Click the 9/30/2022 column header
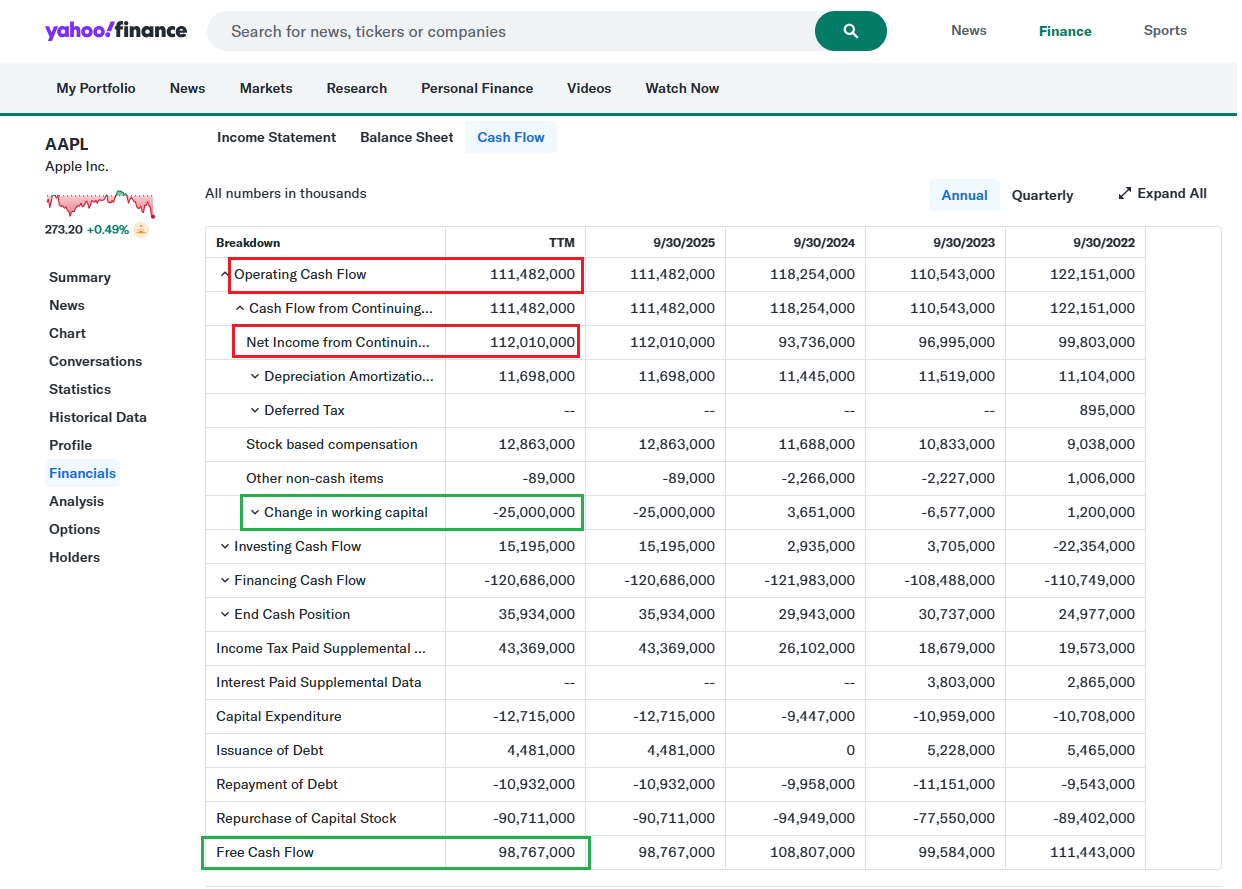 [1104, 243]
